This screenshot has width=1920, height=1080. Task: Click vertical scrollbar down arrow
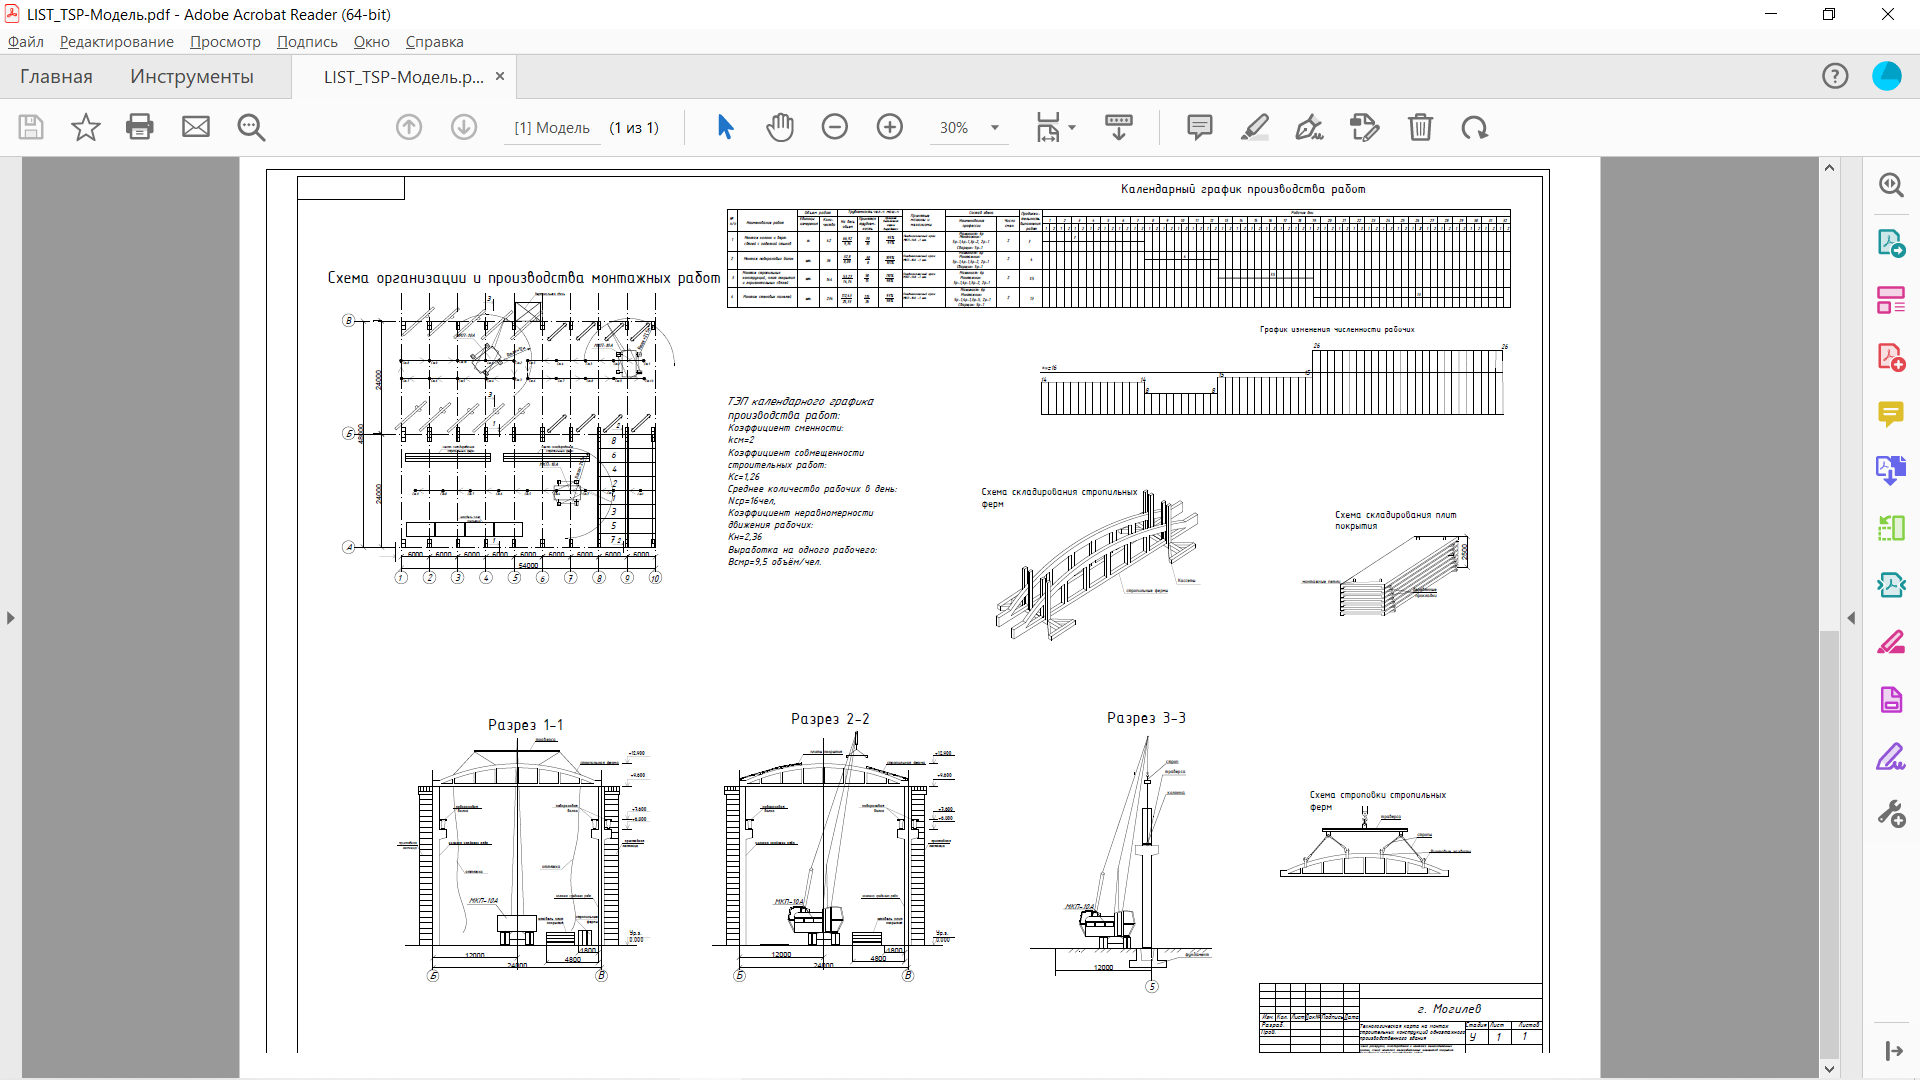click(1829, 1068)
